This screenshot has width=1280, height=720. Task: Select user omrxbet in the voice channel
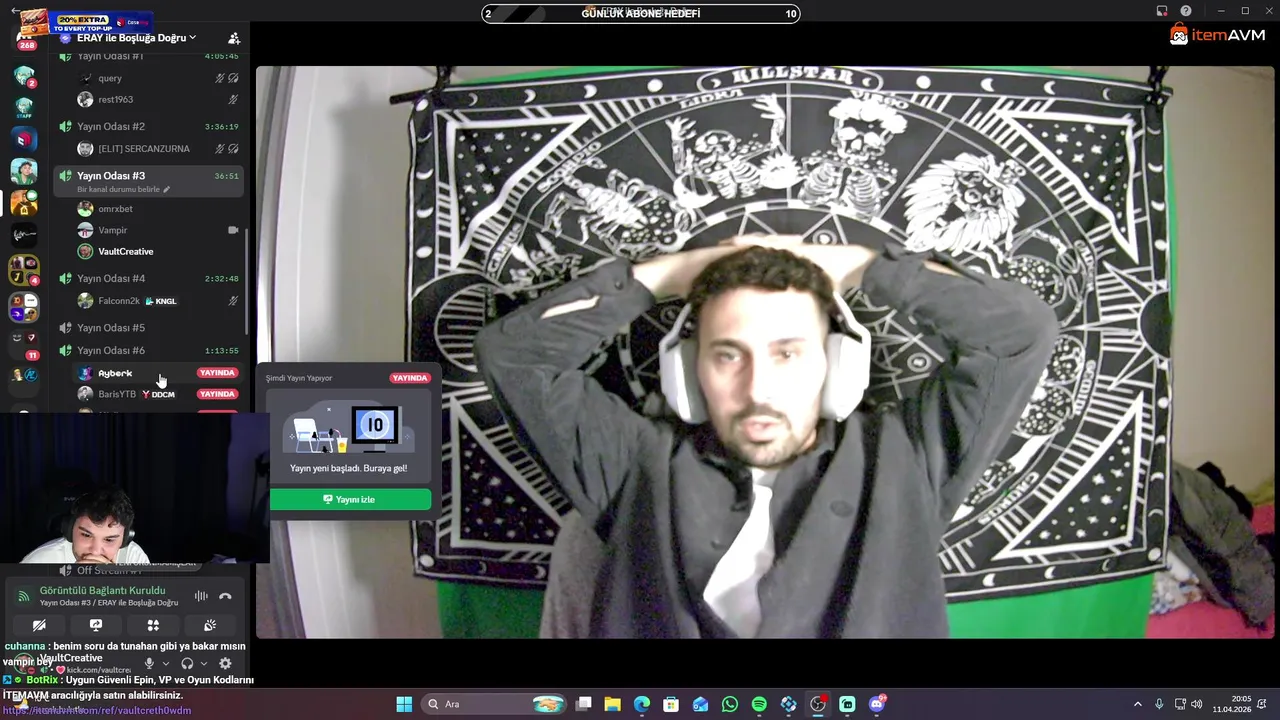[x=157, y=209]
